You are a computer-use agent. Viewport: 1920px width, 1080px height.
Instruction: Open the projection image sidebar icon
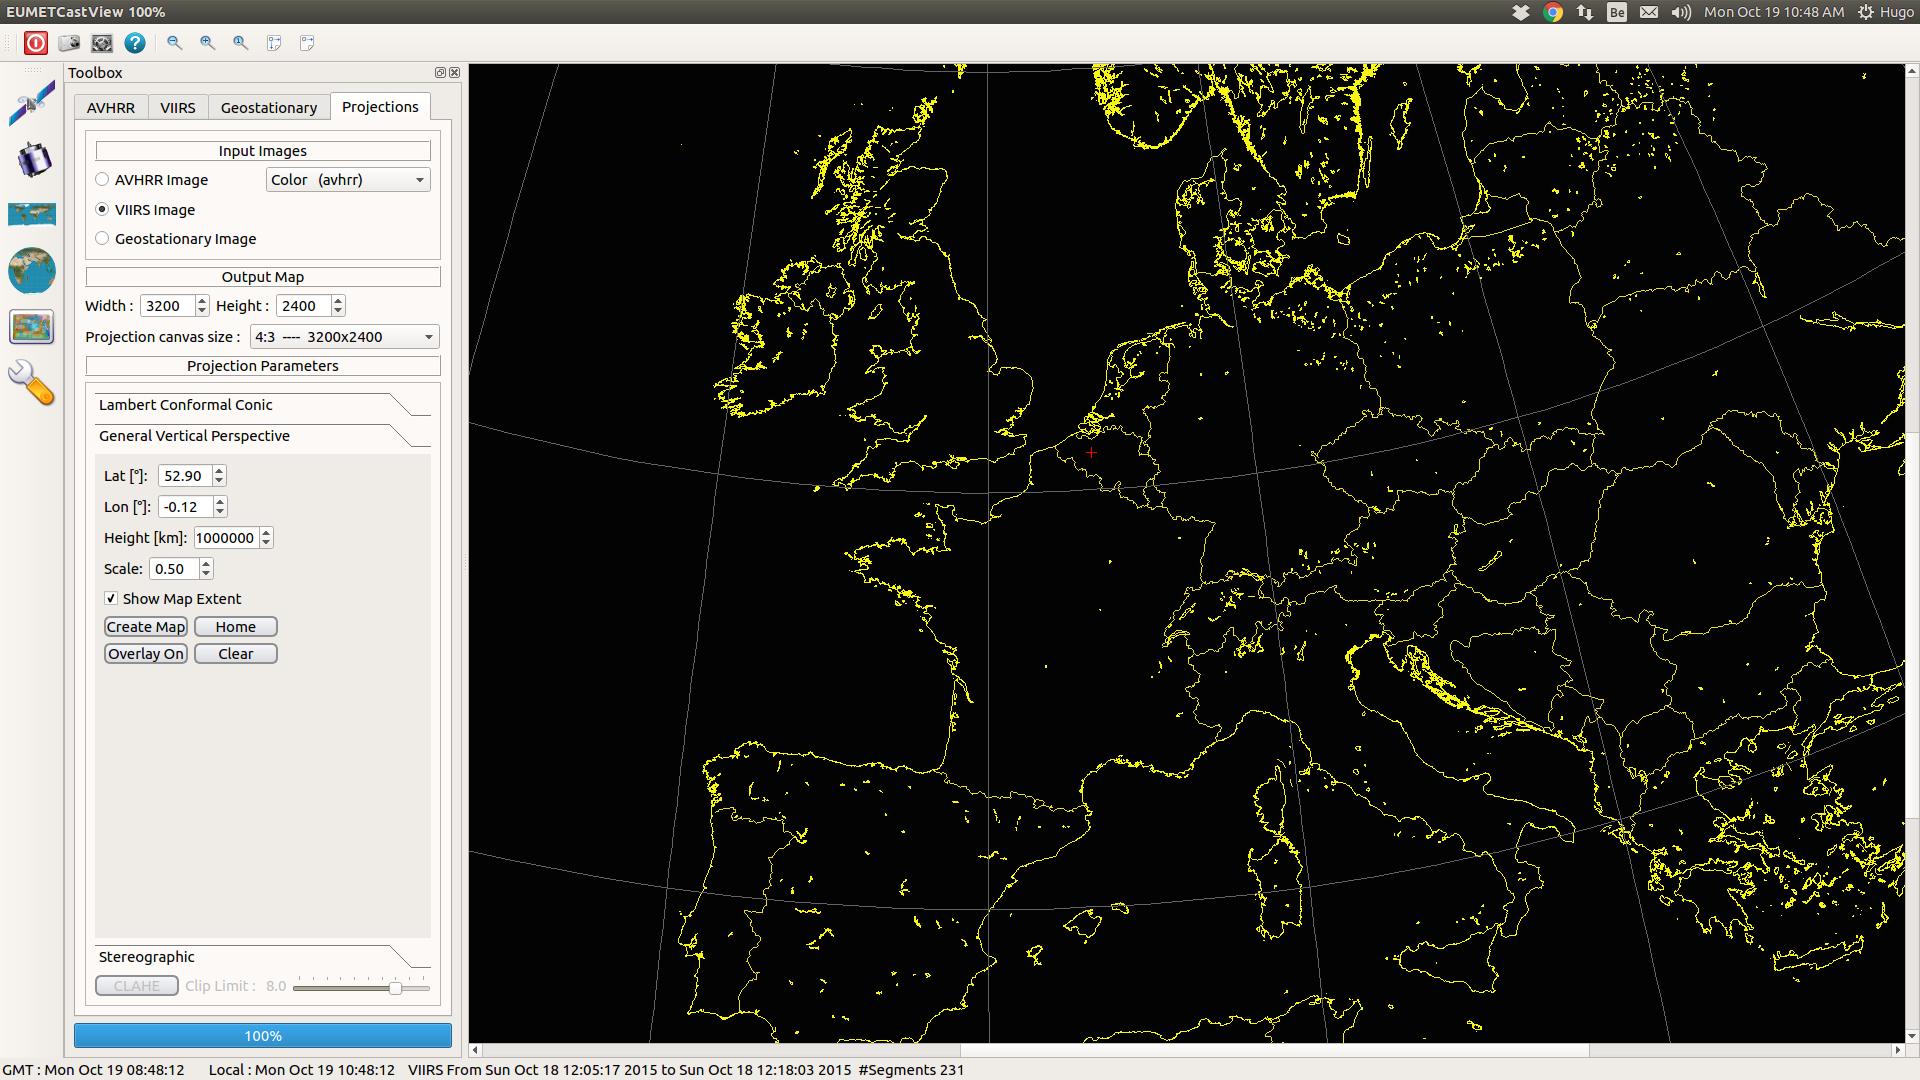(x=32, y=327)
